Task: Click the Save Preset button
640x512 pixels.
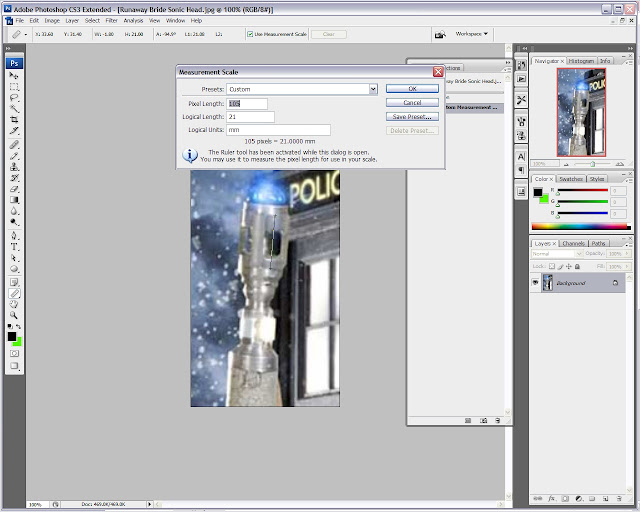Action: point(412,116)
